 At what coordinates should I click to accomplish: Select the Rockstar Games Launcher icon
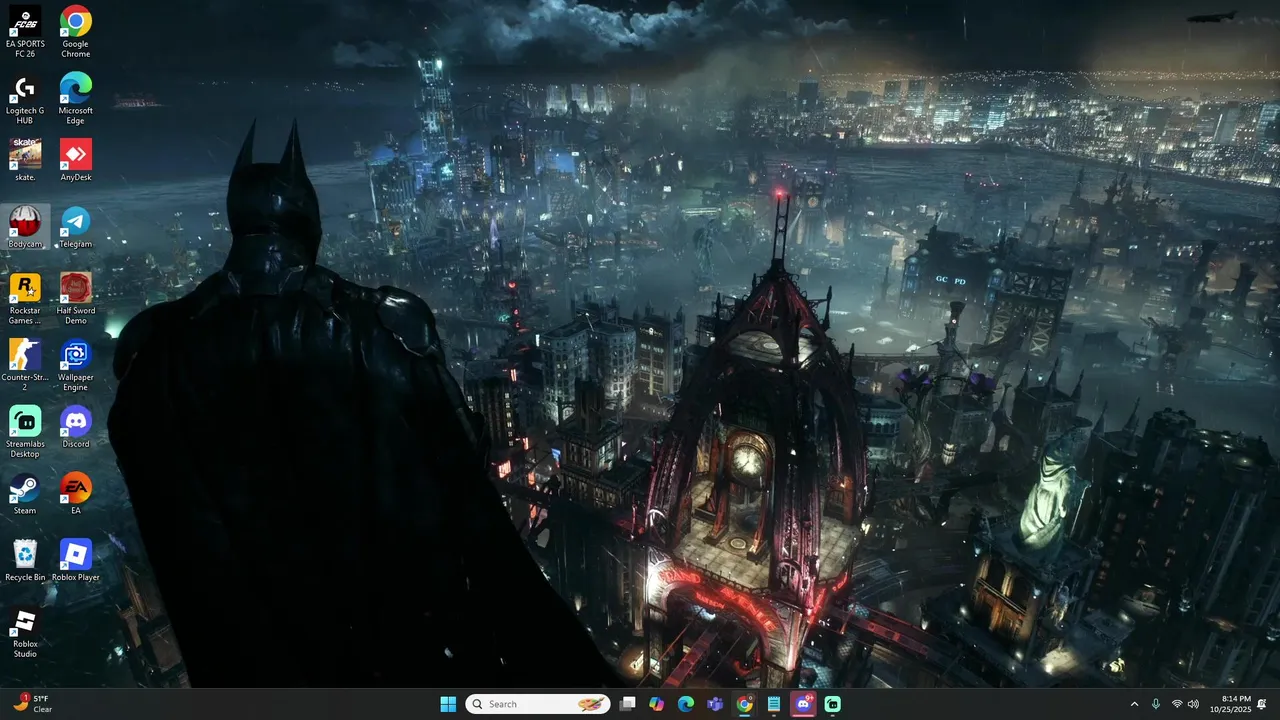tap(25, 298)
